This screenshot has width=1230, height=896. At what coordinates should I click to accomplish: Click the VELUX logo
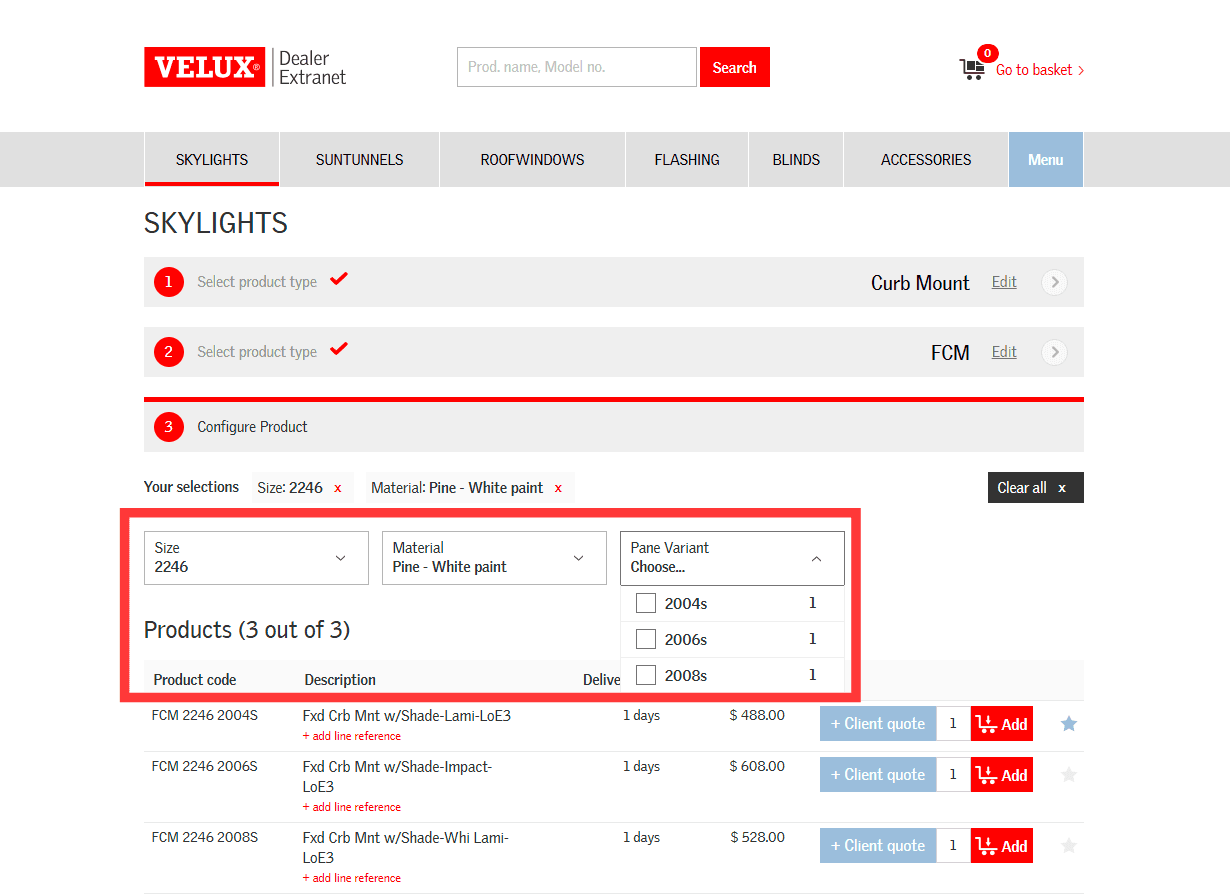[204, 67]
